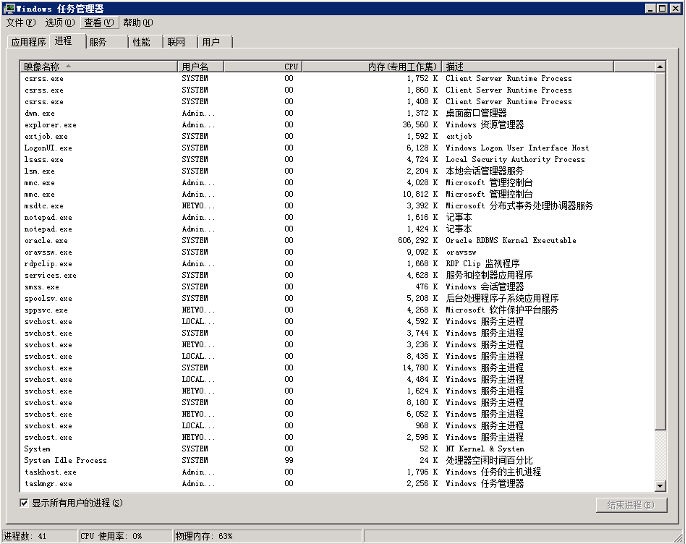Sort by 映像名称 column header
This screenshot has width=686, height=544.
pos(99,67)
